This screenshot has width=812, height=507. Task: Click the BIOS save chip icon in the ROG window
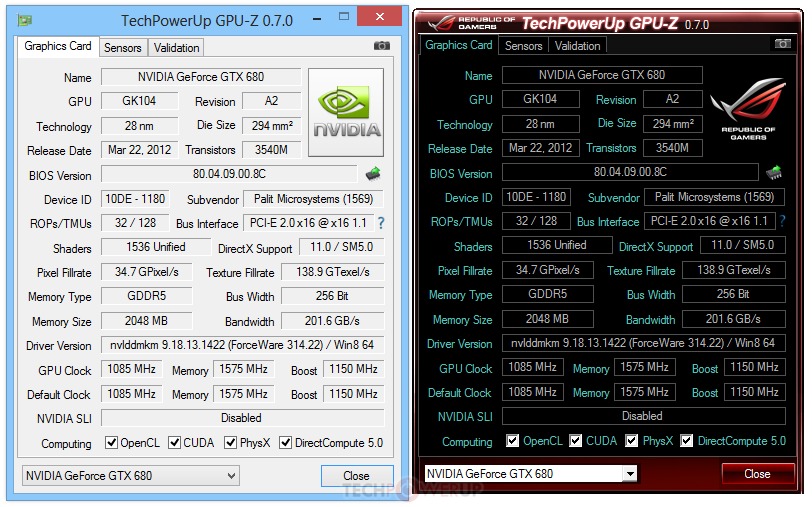tap(773, 173)
